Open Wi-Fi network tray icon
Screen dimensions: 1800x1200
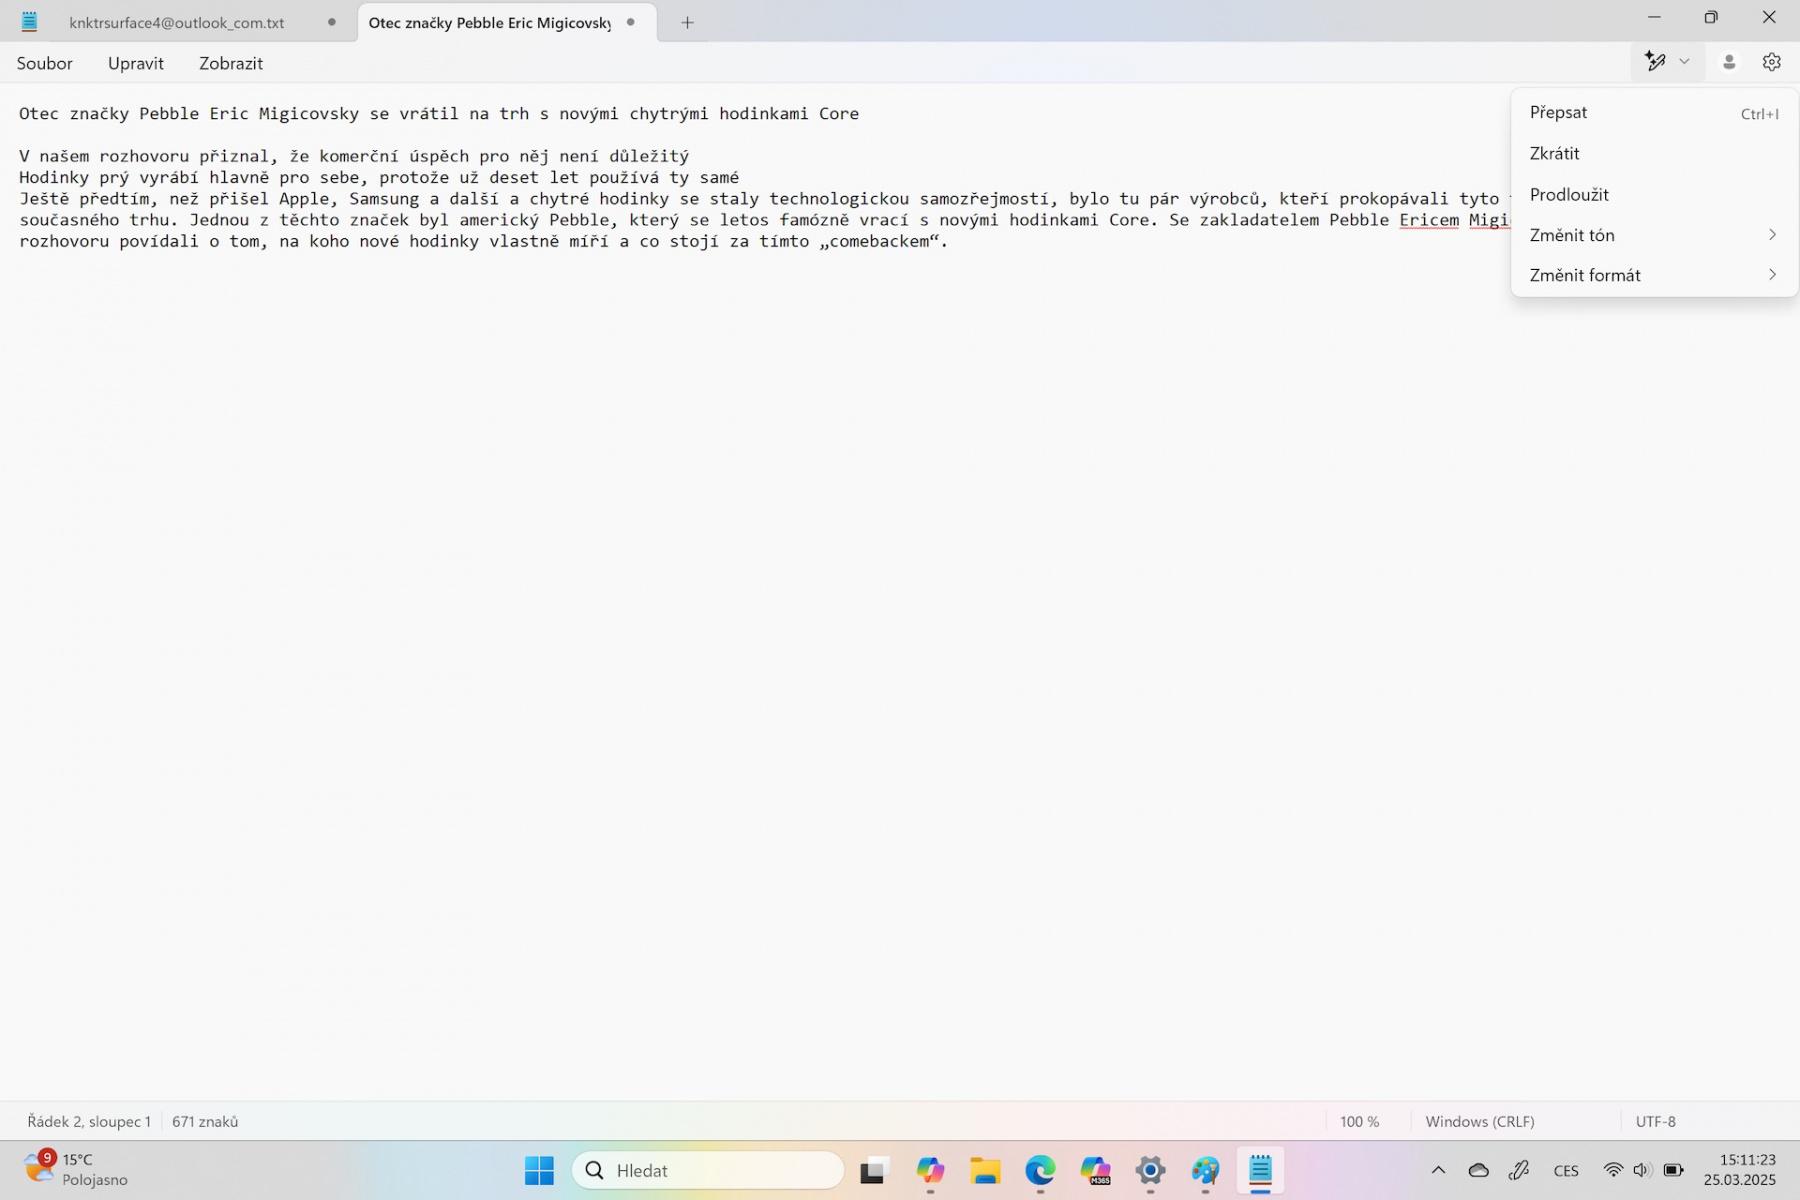[1612, 1170]
